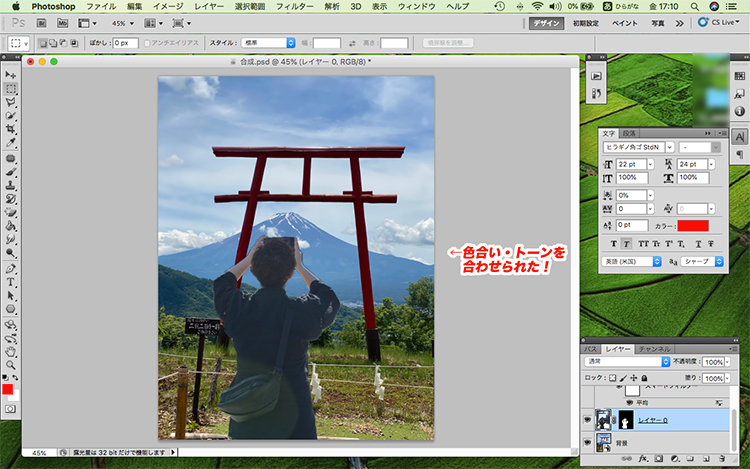The height and width of the screenshot is (469, 750).
Task: Click the red foreground color swatch
Action: click(x=7, y=389)
